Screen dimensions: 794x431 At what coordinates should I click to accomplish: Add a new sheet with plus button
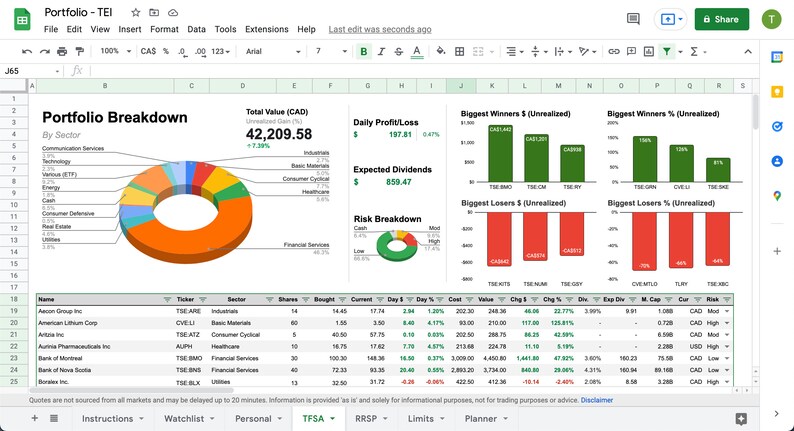click(x=34, y=418)
